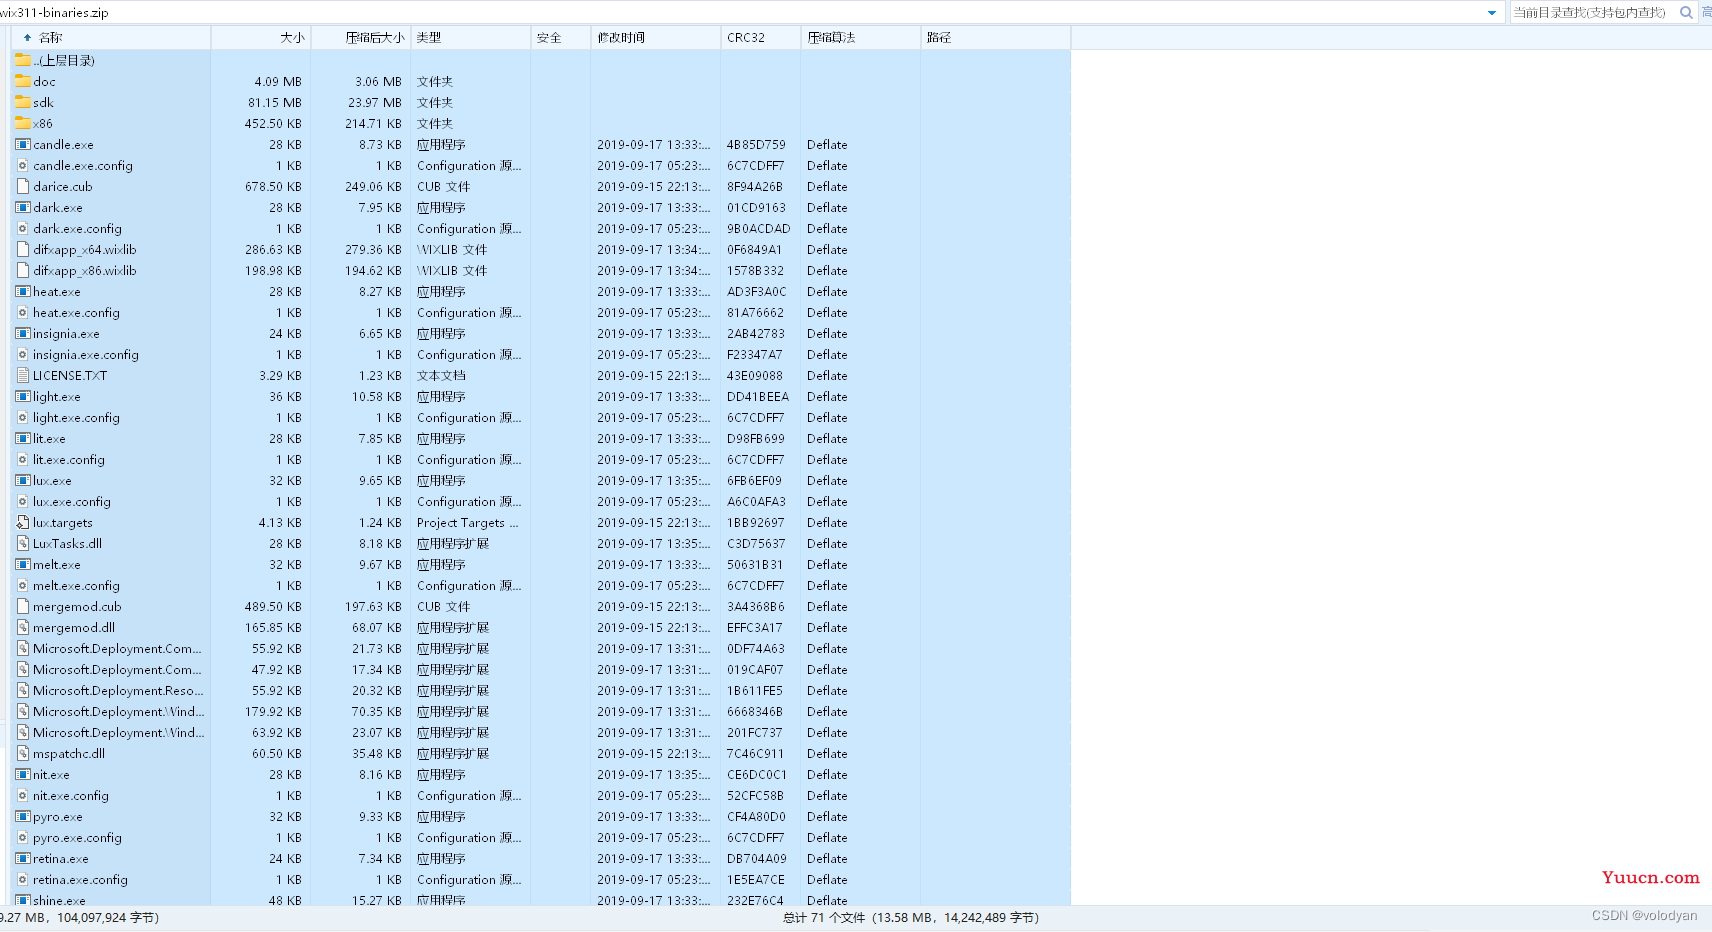Select the dark.exe.config file name

point(77,228)
